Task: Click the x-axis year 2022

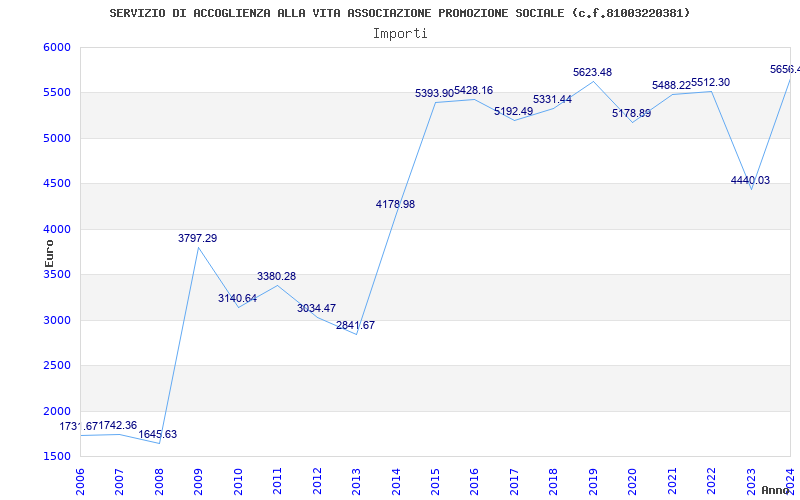Action: coord(711,482)
